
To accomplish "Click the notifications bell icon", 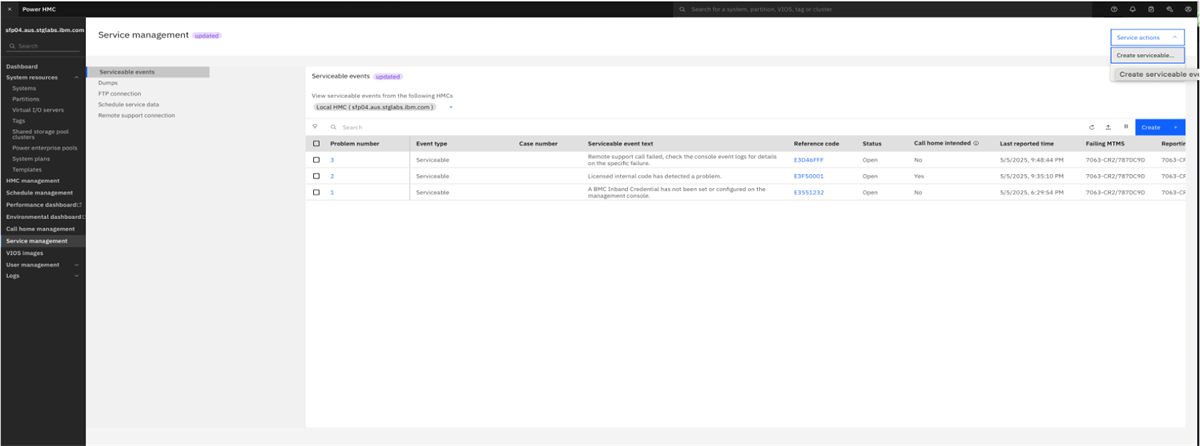I will click(1133, 9).
